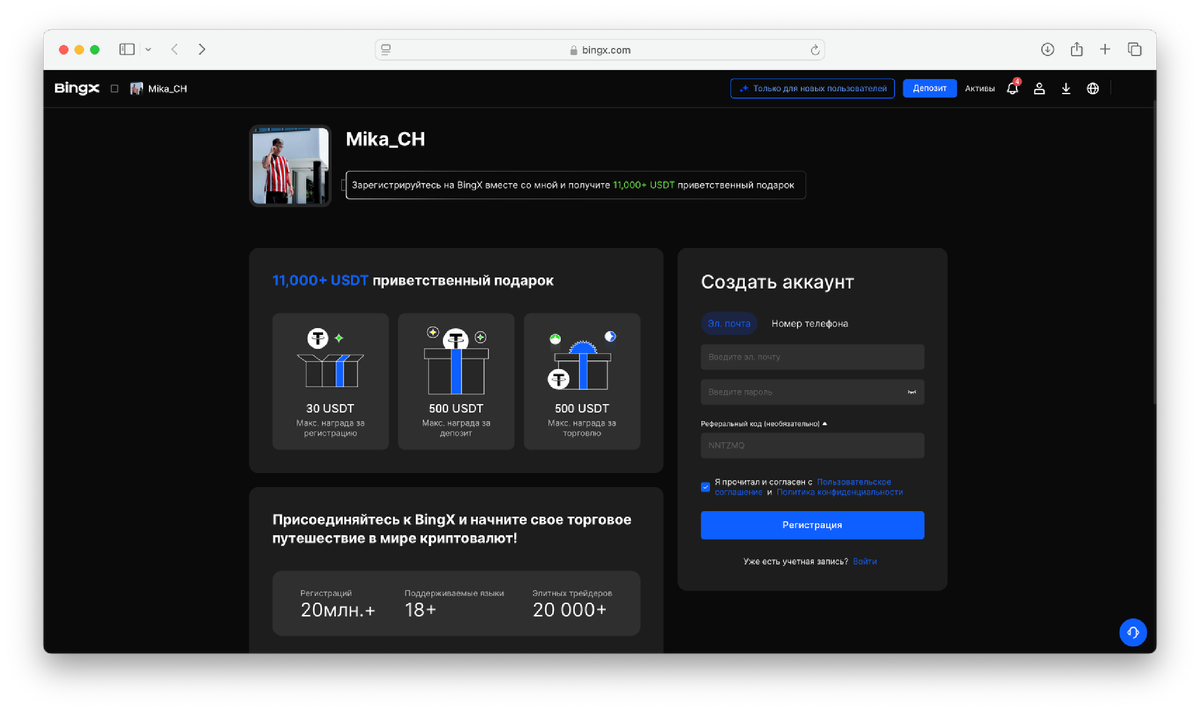Screen dimensions: 1200x711
Task: Reload the bingx.com page
Action: (815, 50)
